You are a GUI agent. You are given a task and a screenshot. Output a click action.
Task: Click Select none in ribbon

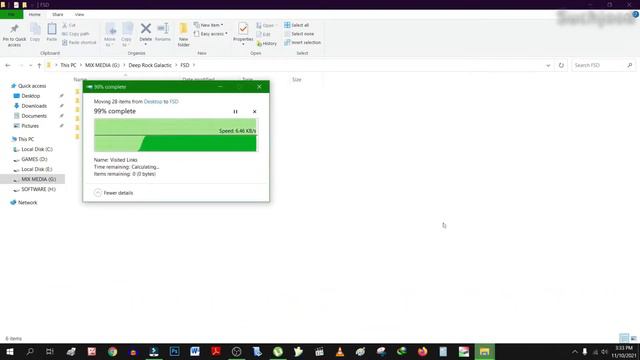pos(299,34)
